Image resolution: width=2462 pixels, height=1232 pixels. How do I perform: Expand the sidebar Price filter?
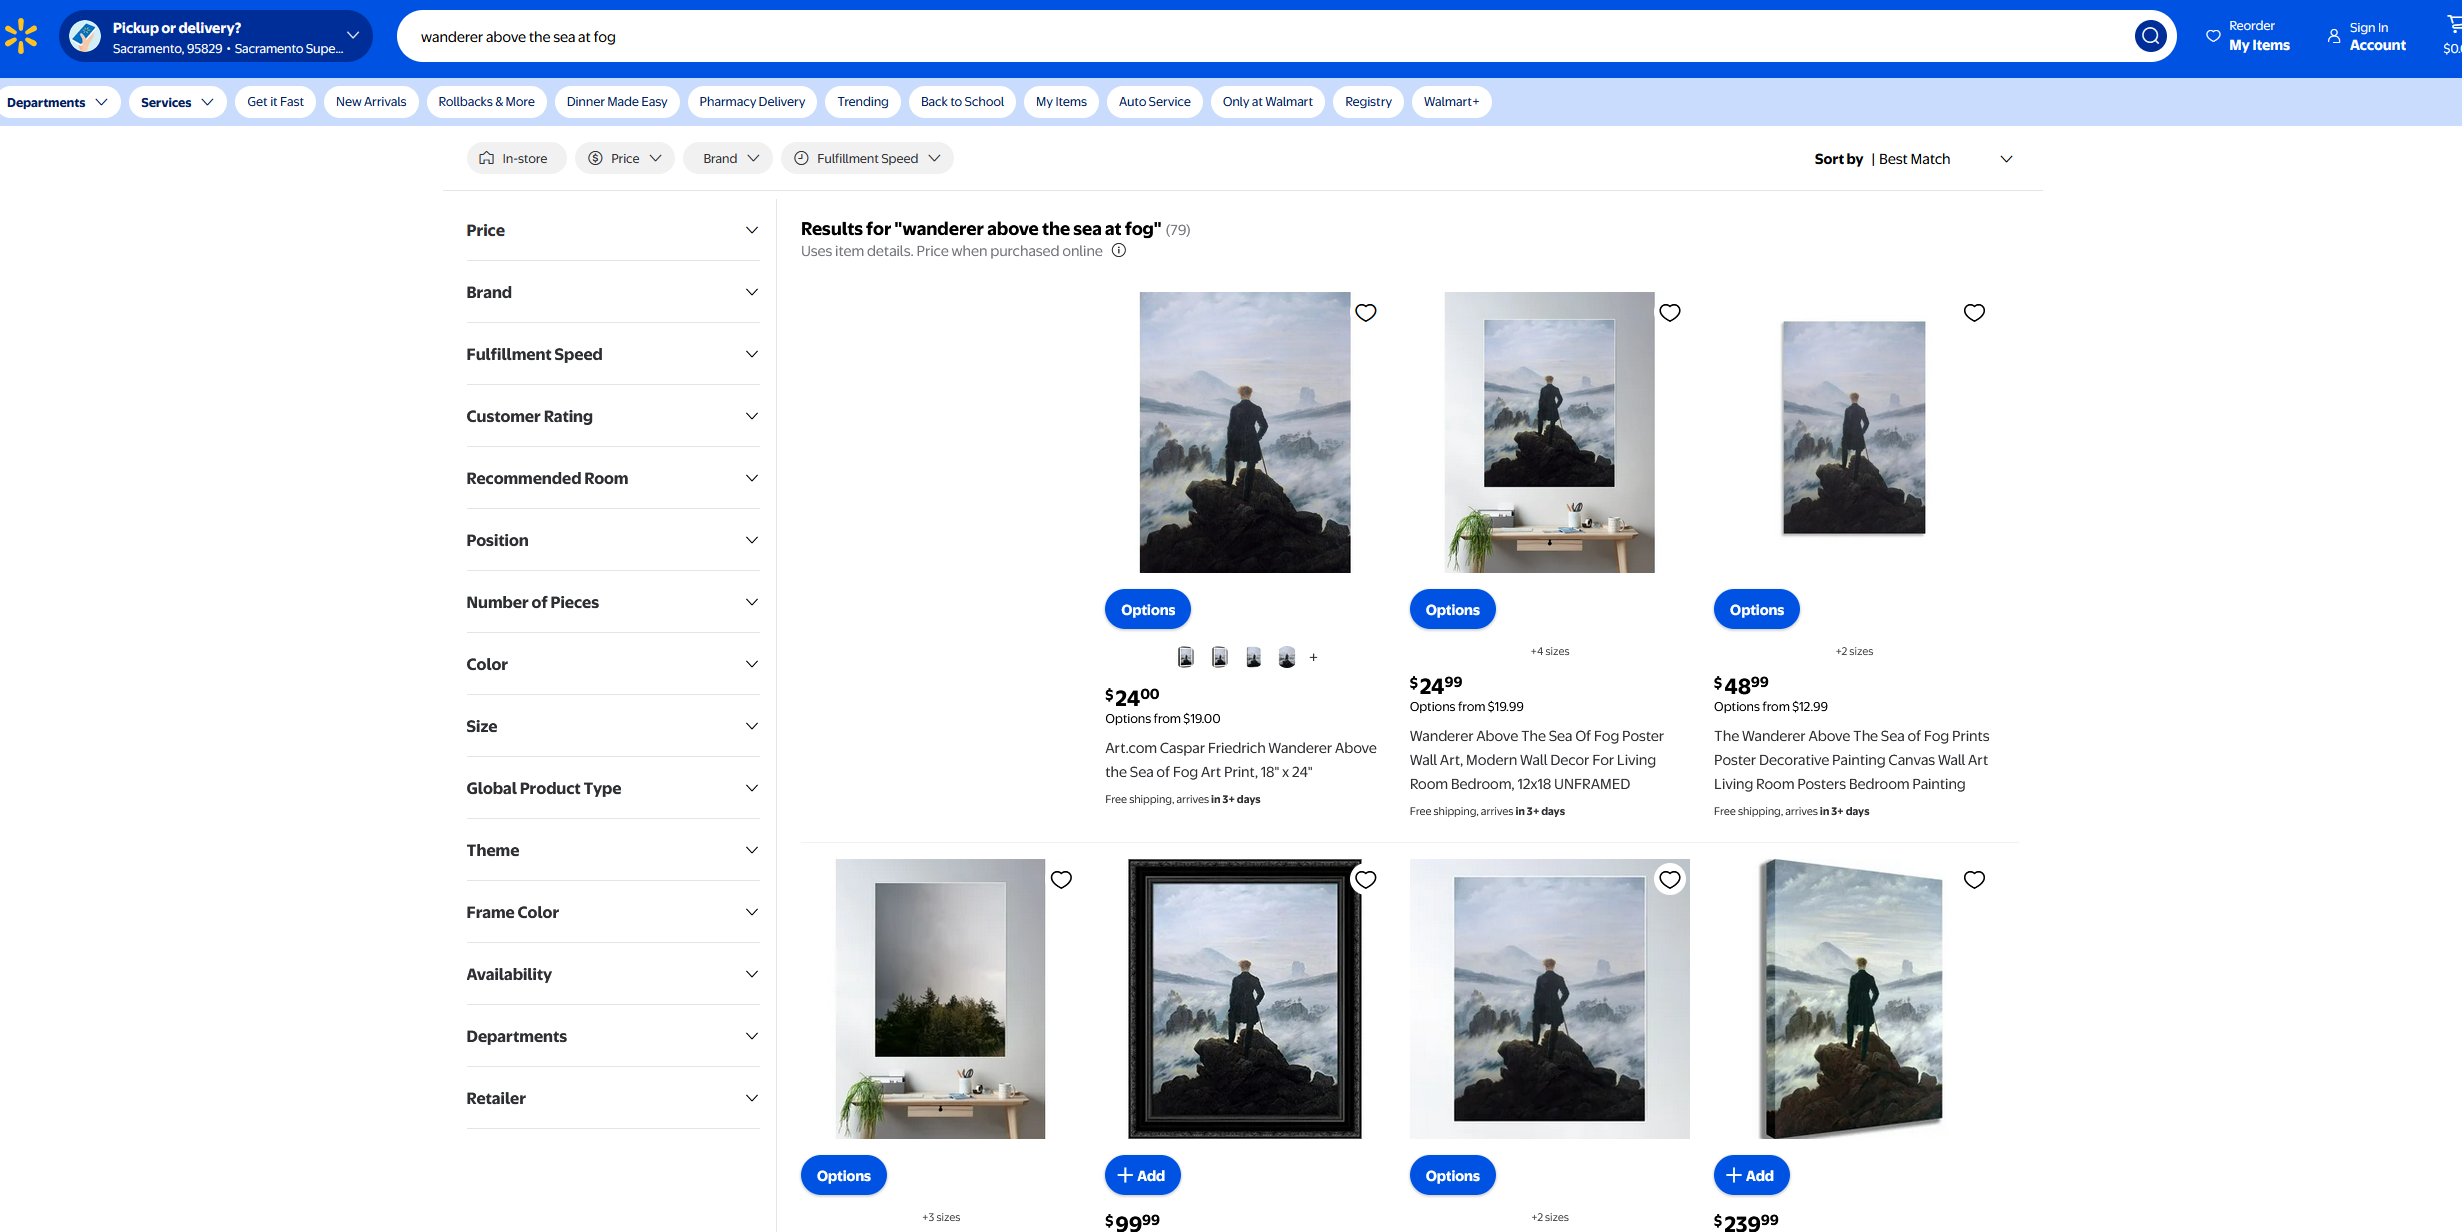click(612, 230)
